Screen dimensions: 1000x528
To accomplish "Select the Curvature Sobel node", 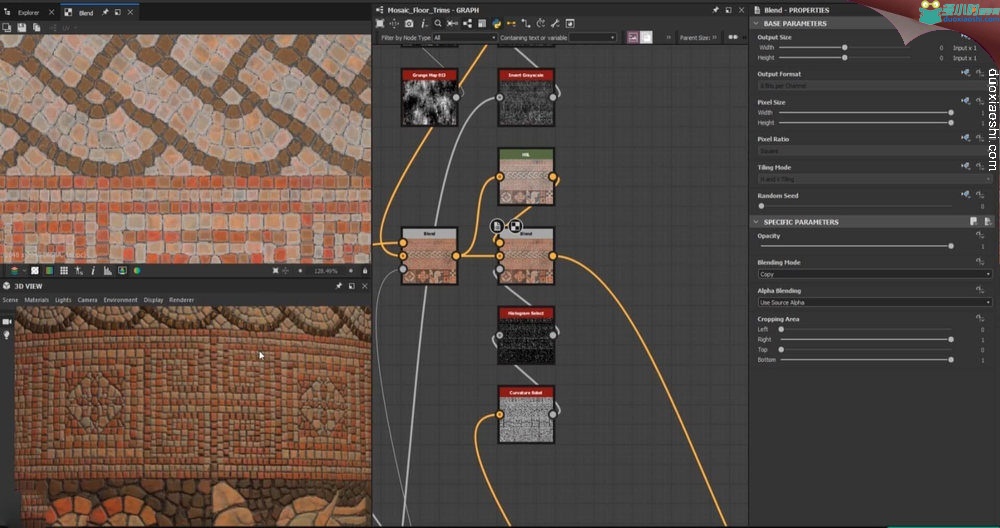I will pos(526,413).
